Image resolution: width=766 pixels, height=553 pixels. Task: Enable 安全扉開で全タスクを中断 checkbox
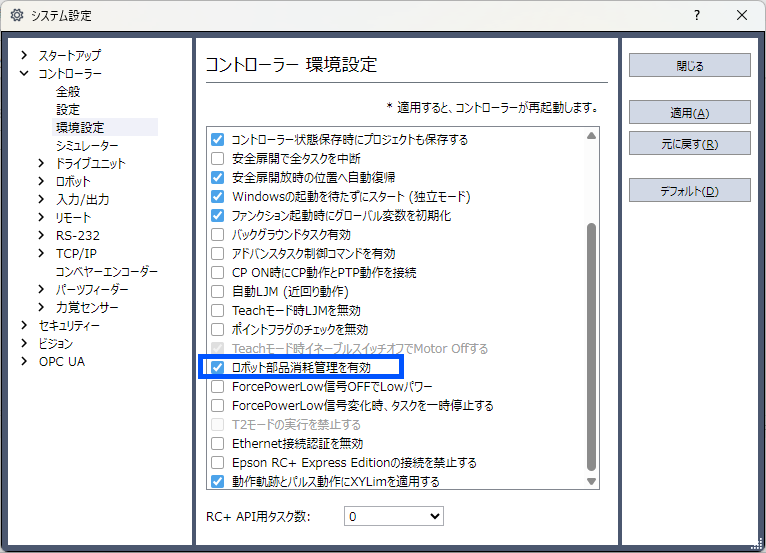pyautogui.click(x=217, y=159)
